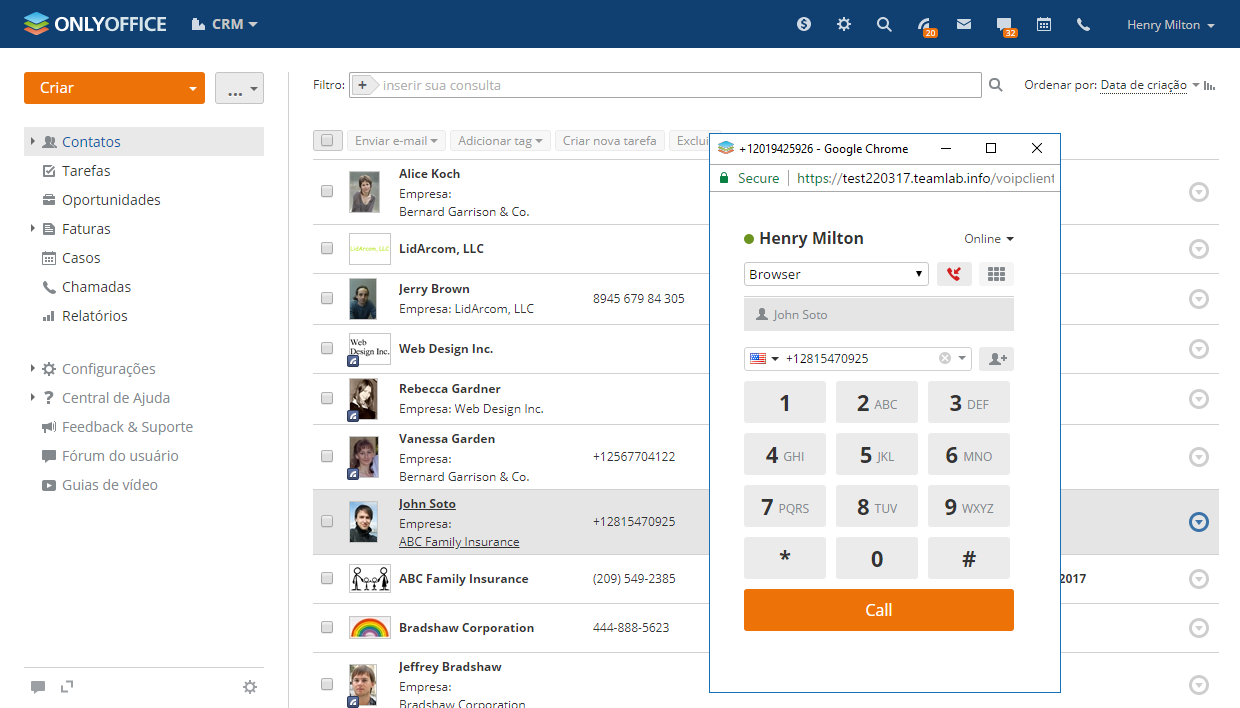The height and width of the screenshot is (708, 1240).
Task: Click the Talk chat icon in header
Action: pyautogui.click(x=1004, y=24)
